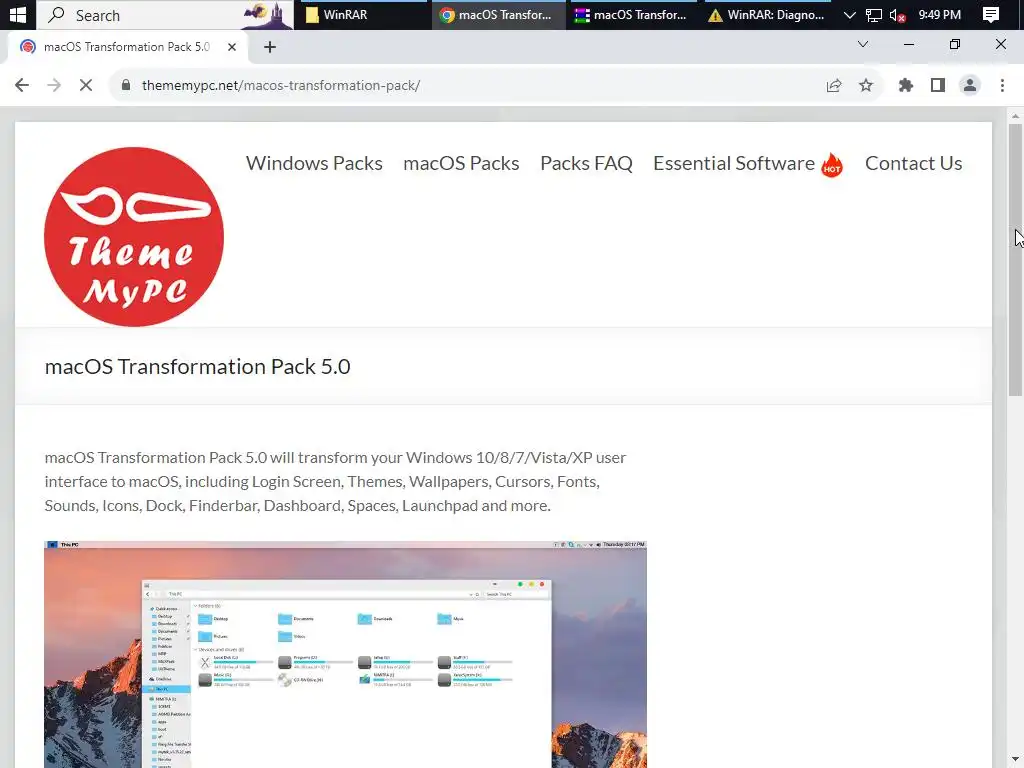
Task: Click the scrollbar down arrow
Action: 1015,760
